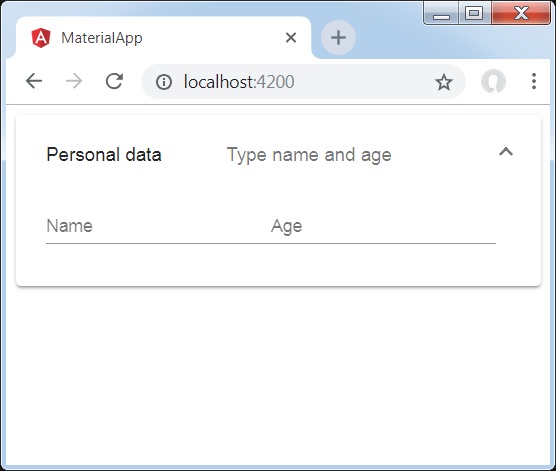Click the Personal data panel title
556x471 pixels.
pos(104,155)
